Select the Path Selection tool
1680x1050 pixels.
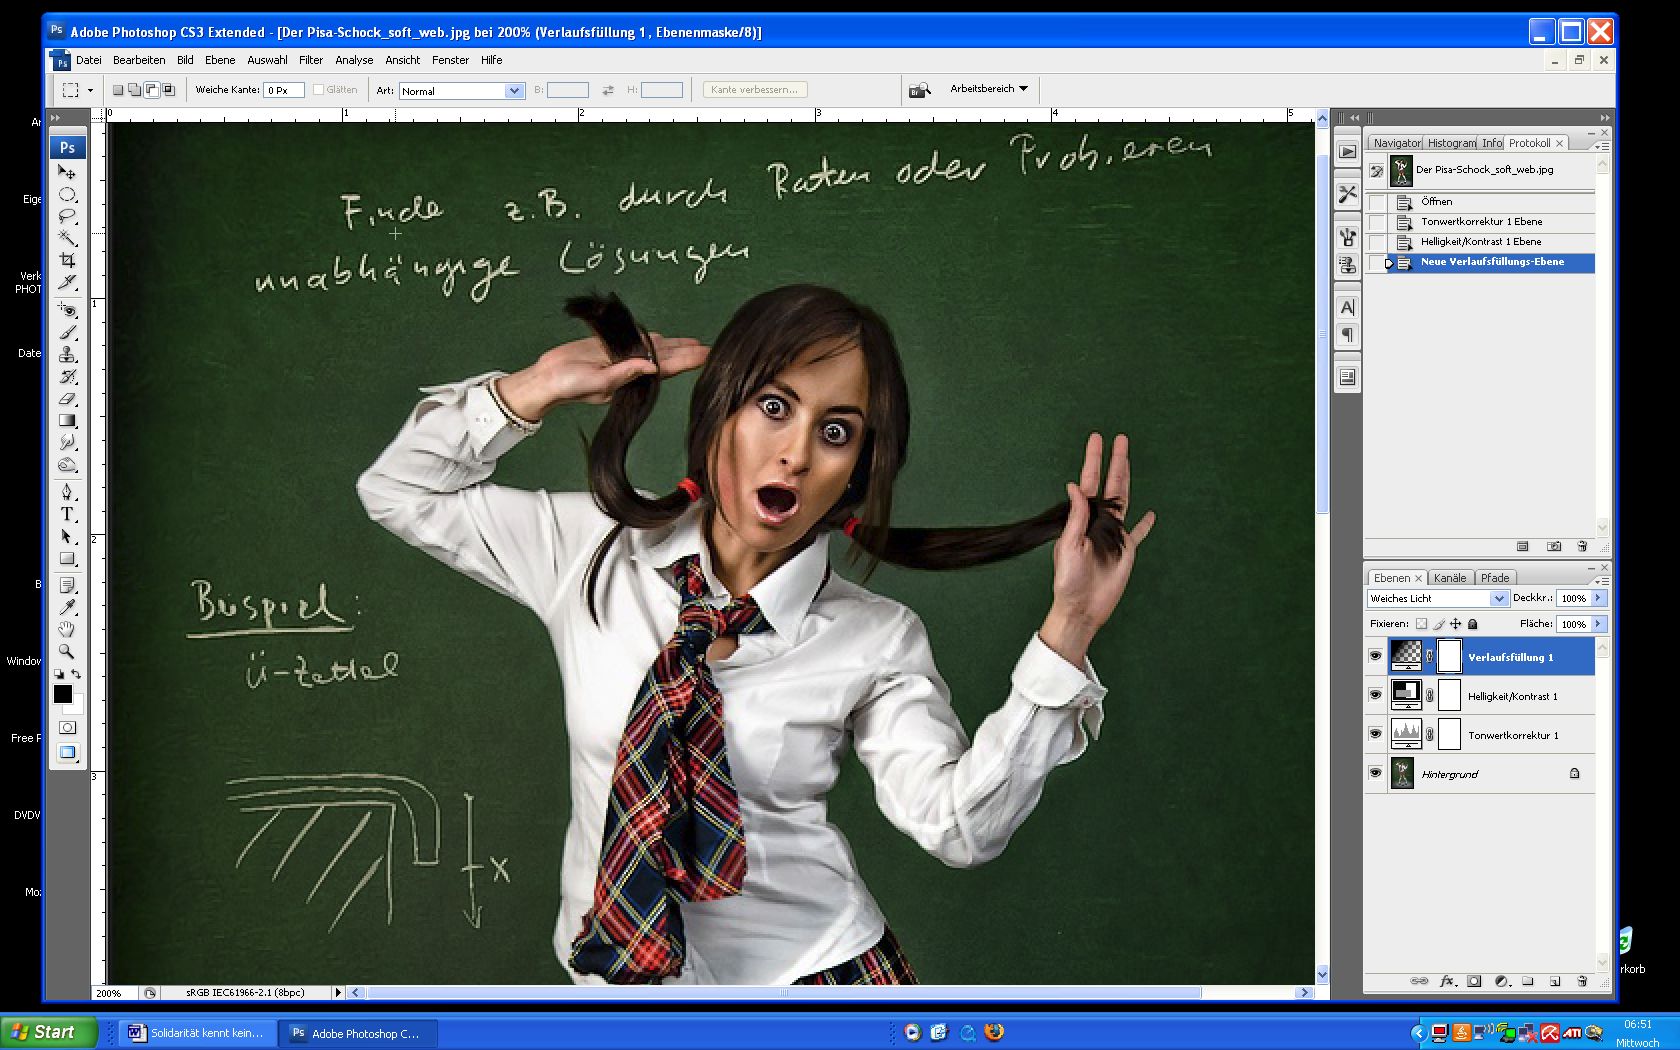pyautogui.click(x=67, y=536)
